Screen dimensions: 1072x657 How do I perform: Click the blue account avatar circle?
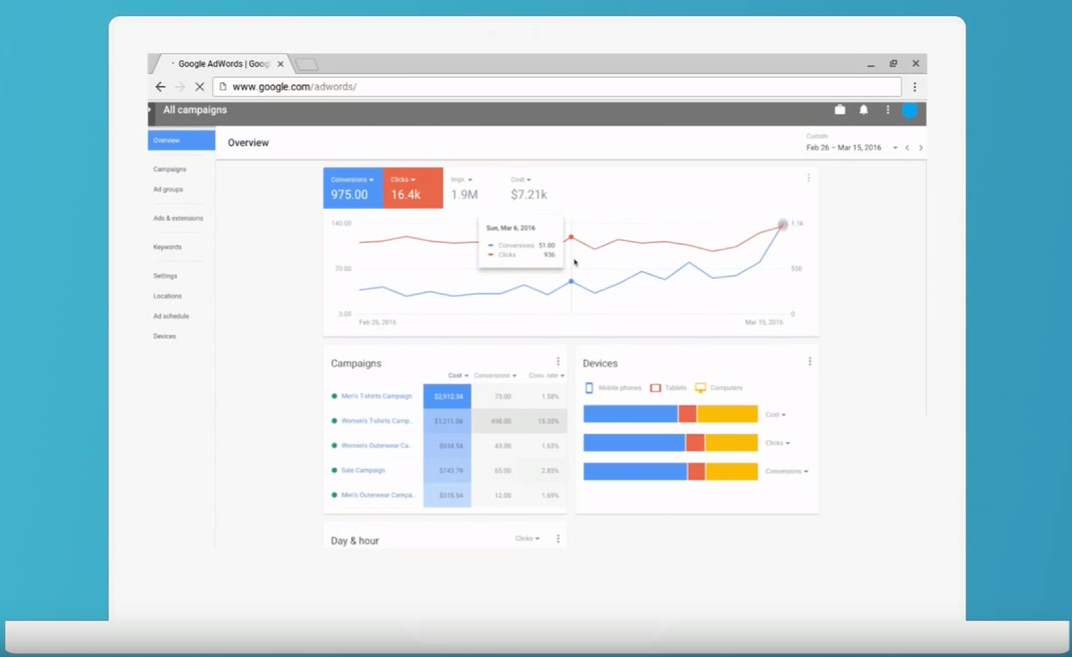tap(909, 110)
